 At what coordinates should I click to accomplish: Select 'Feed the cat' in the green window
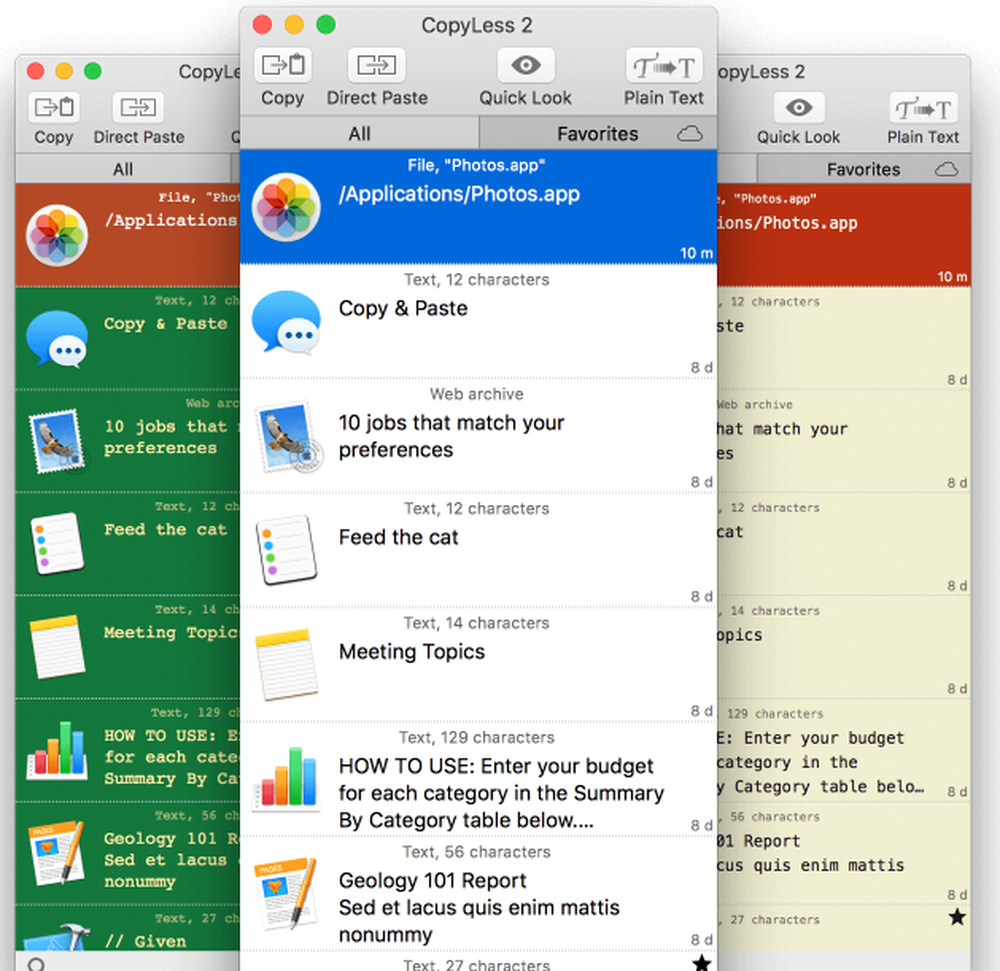(165, 529)
